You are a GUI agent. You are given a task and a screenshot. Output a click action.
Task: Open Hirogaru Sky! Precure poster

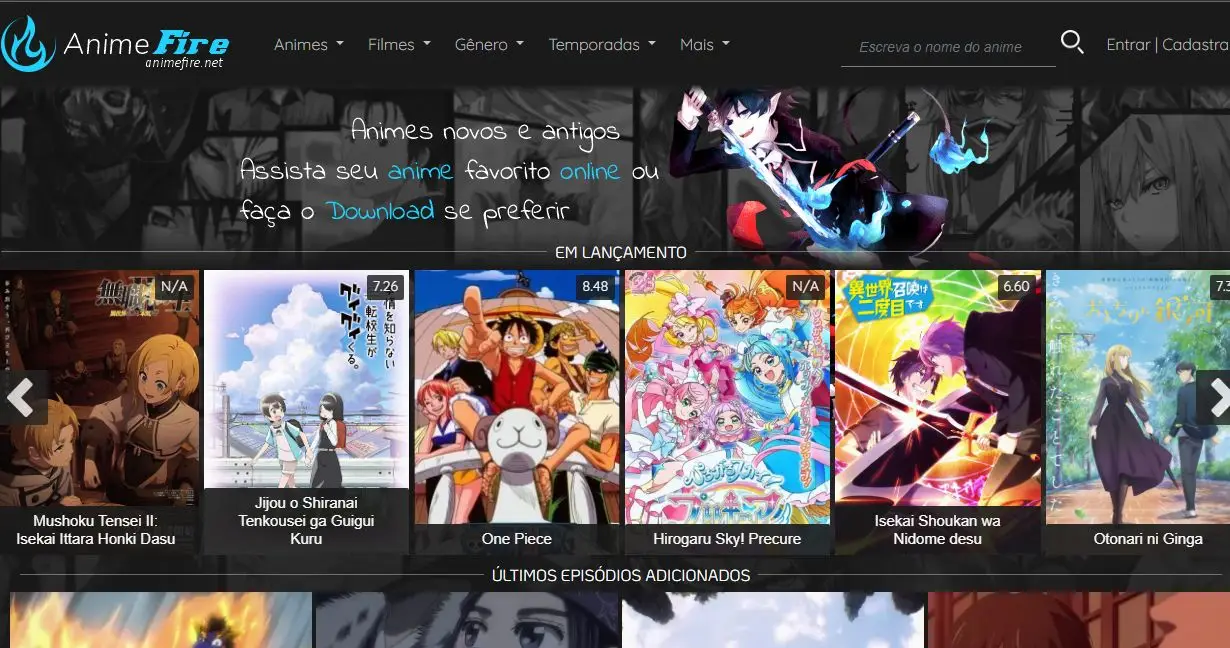tap(727, 397)
